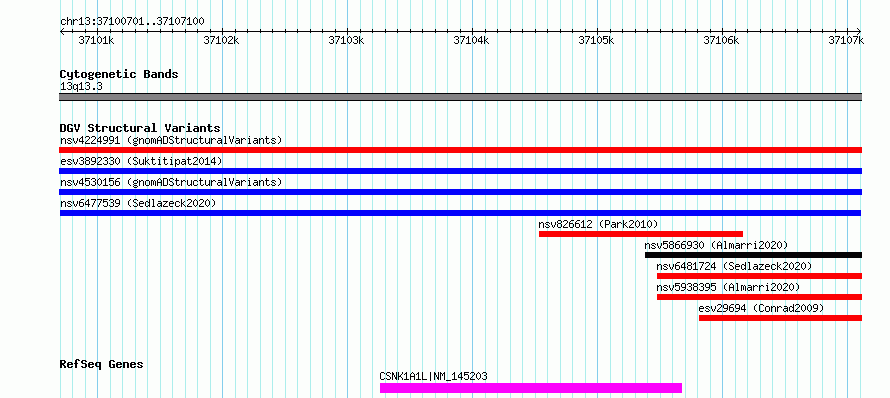Open the nsv826612 (Park2010) label
890x398 pixels.
[598, 224]
